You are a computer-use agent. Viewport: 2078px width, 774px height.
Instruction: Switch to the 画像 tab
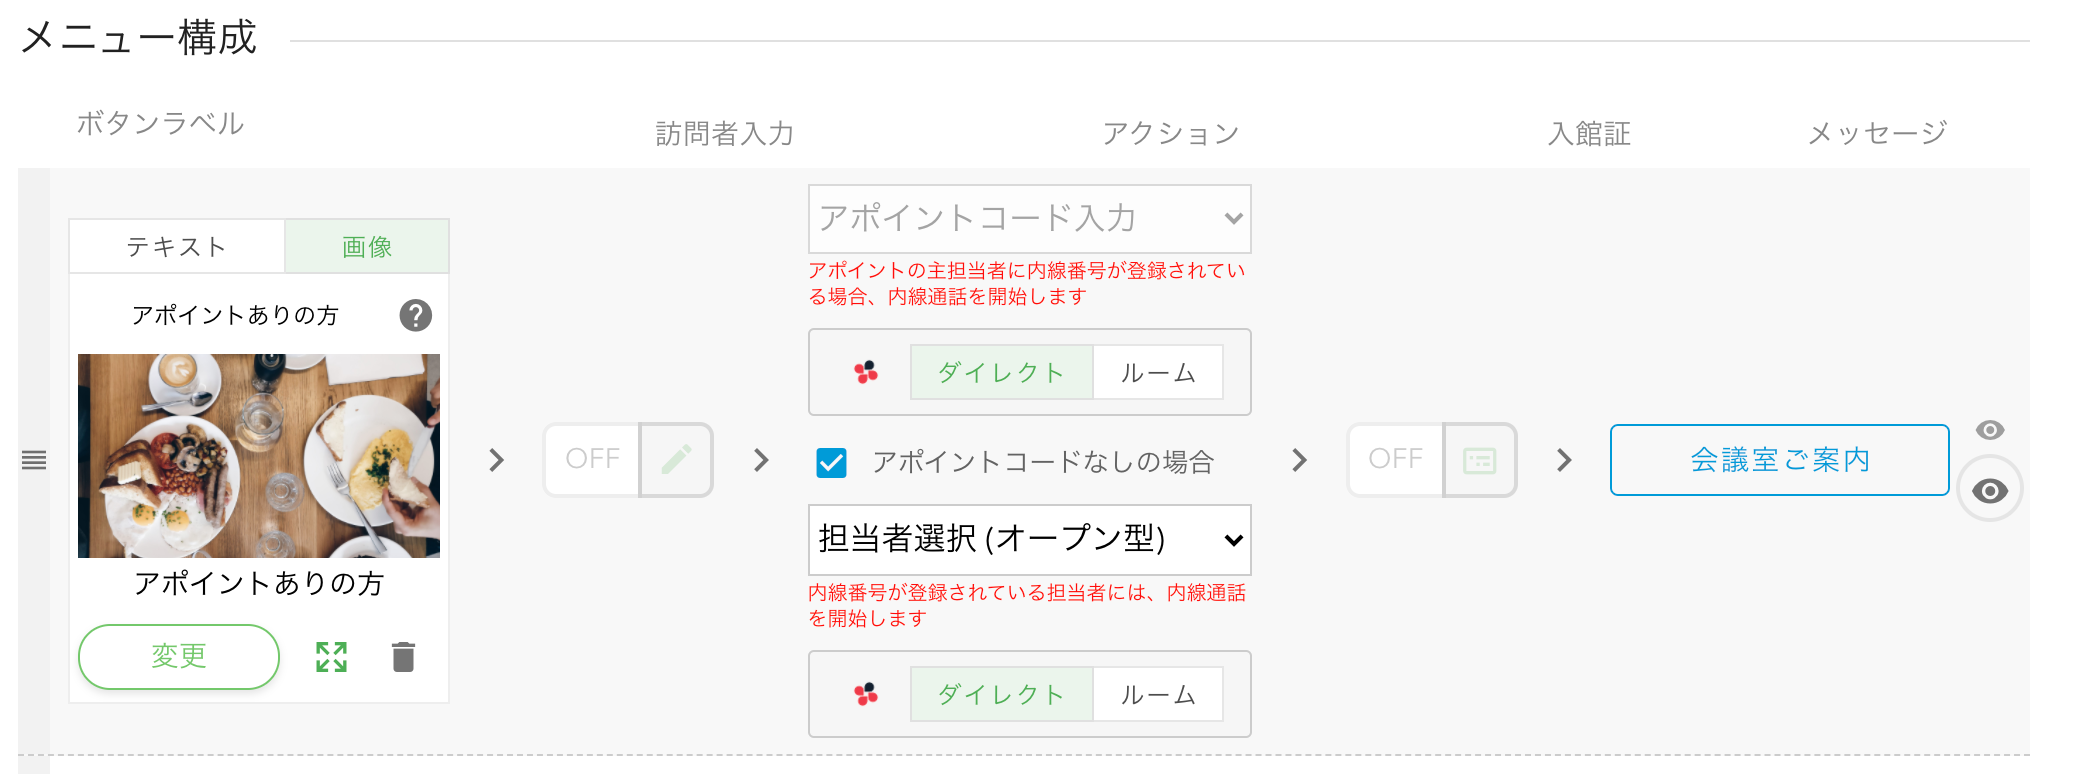[x=367, y=247]
